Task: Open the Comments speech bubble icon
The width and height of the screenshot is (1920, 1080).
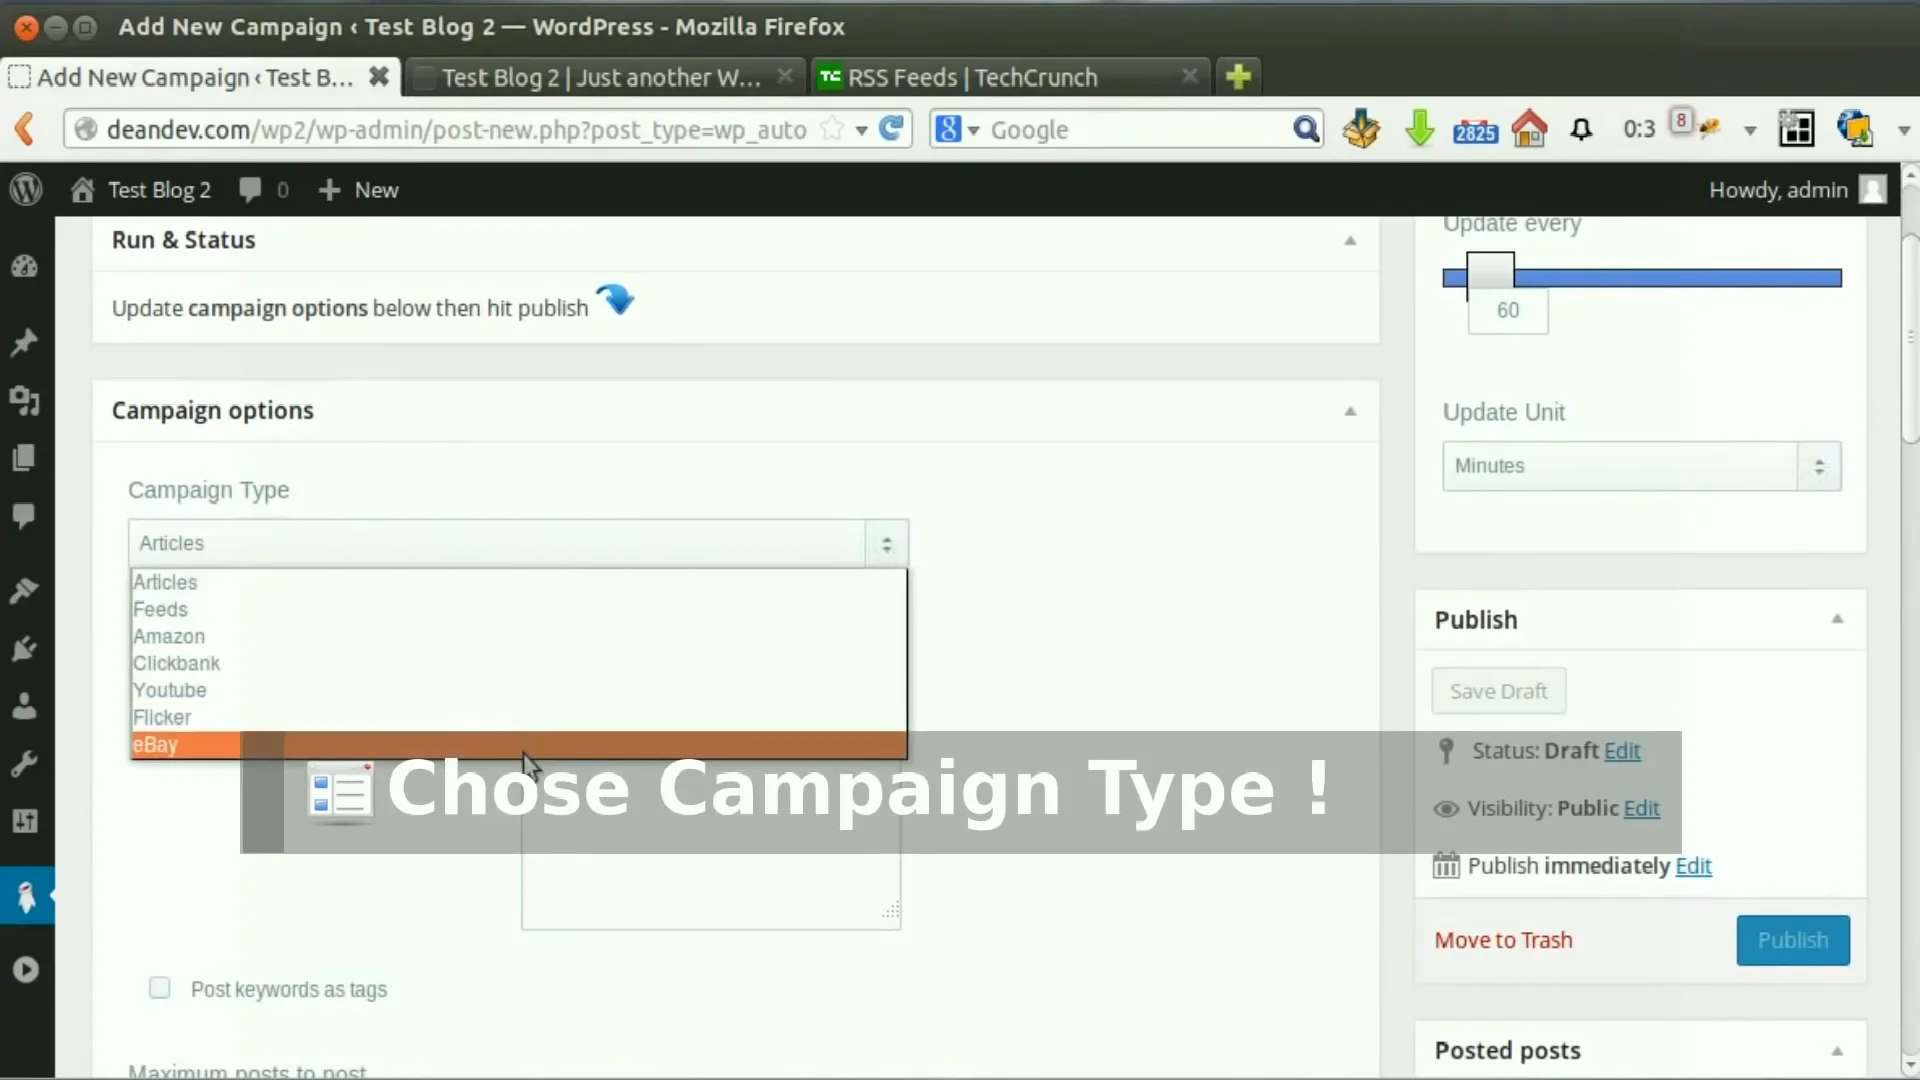Action: (25, 516)
